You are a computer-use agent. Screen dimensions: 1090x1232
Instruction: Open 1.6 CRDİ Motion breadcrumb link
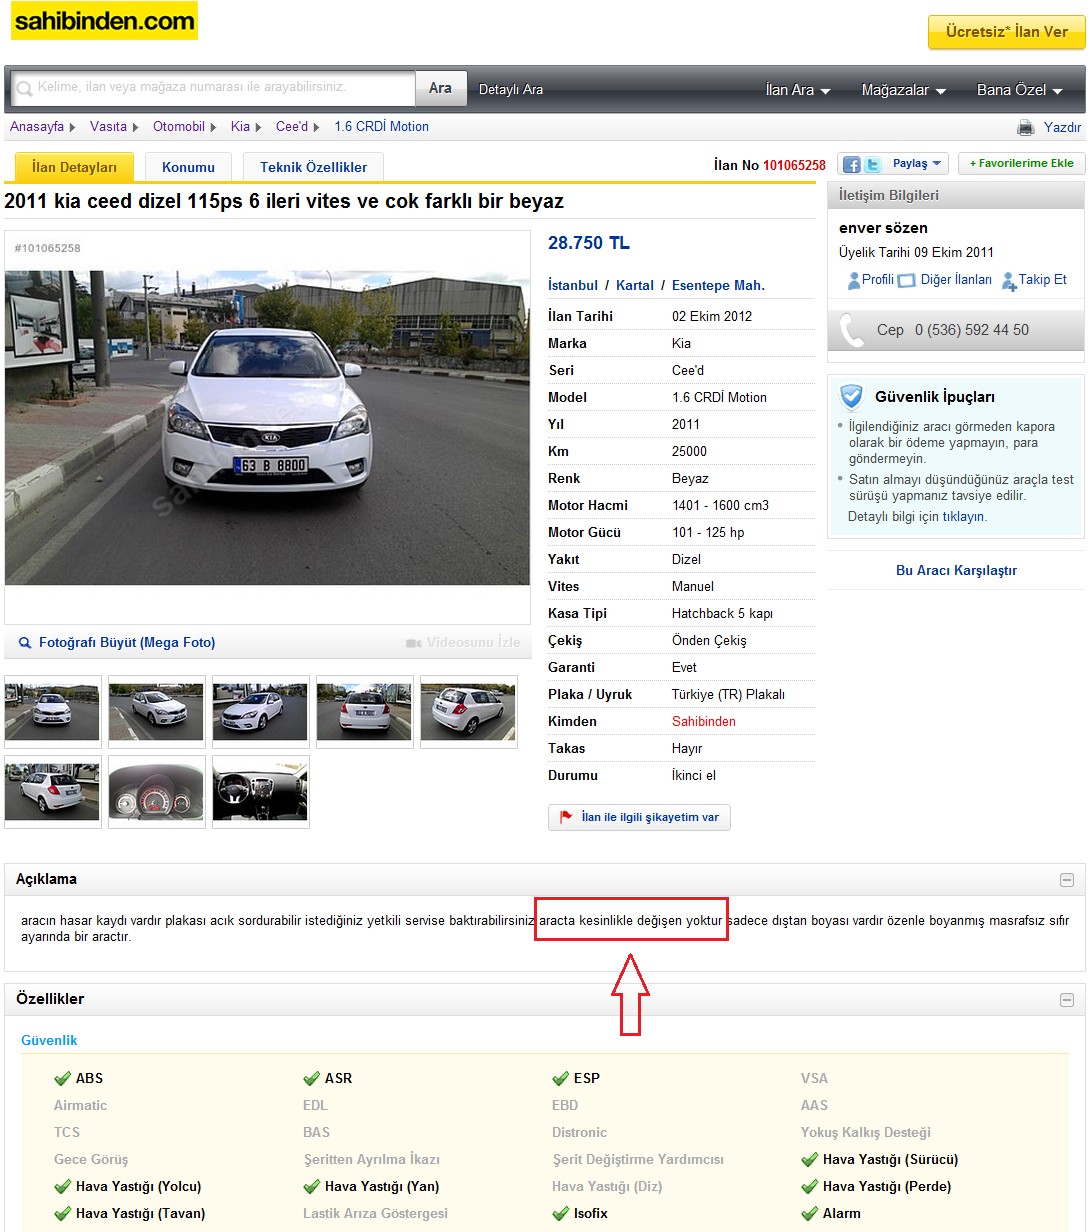(381, 127)
